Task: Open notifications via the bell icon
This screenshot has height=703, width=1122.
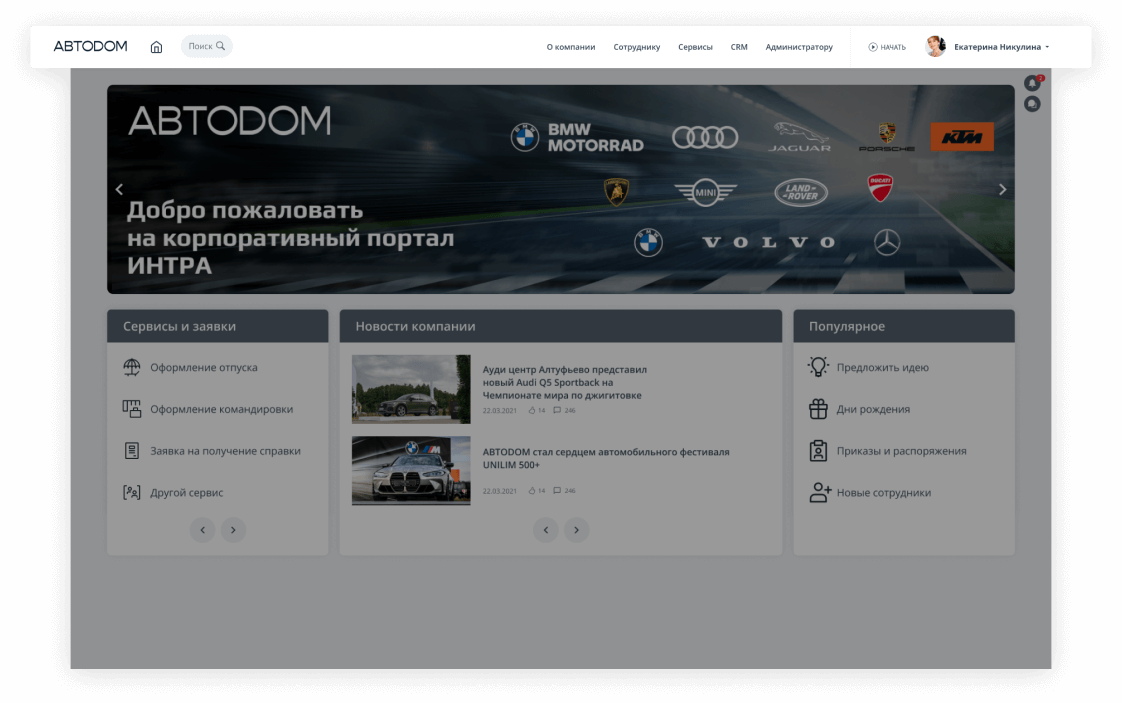Action: (1032, 83)
